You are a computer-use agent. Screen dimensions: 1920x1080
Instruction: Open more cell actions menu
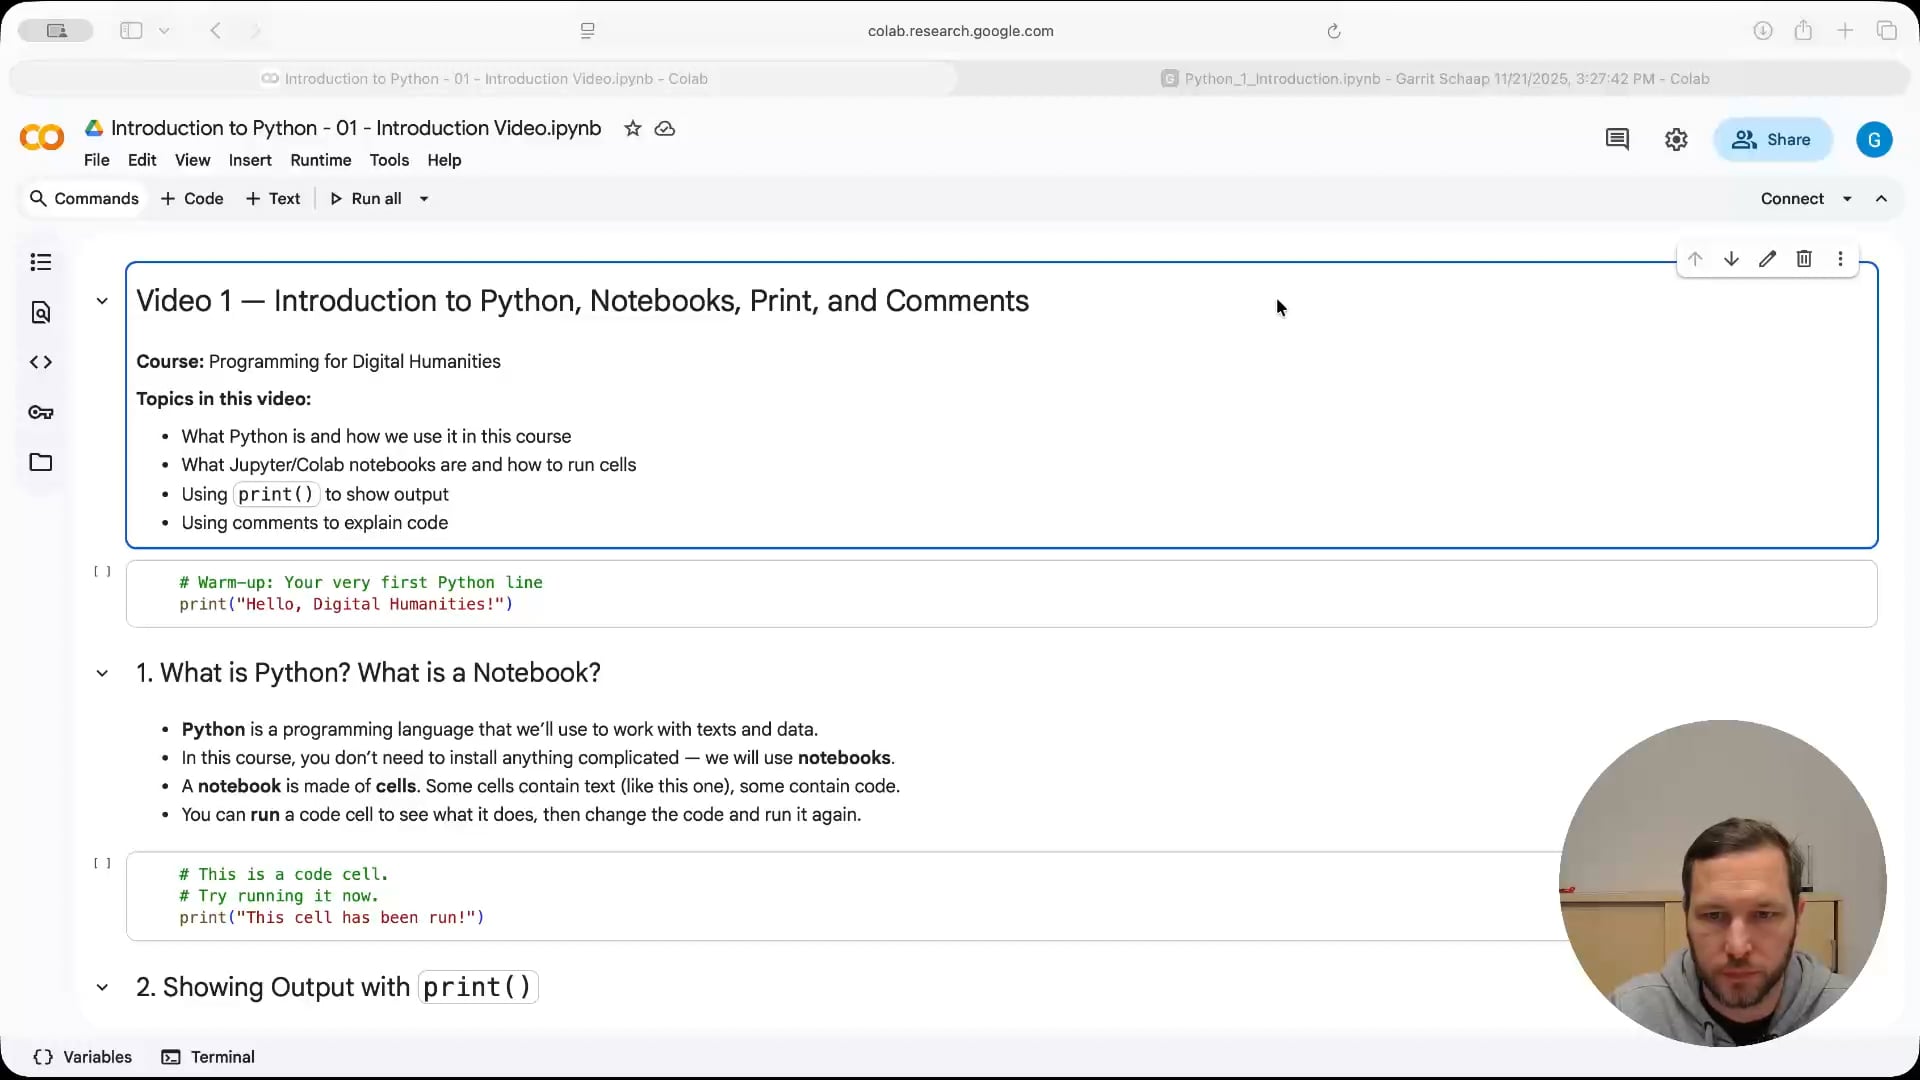1840,259
